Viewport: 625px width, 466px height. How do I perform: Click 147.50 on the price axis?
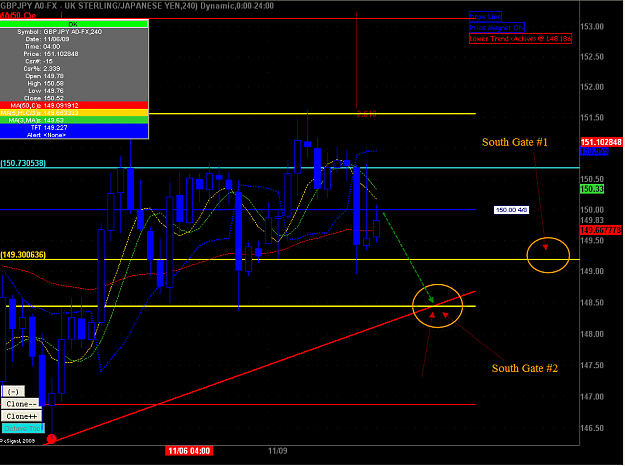(x=592, y=365)
